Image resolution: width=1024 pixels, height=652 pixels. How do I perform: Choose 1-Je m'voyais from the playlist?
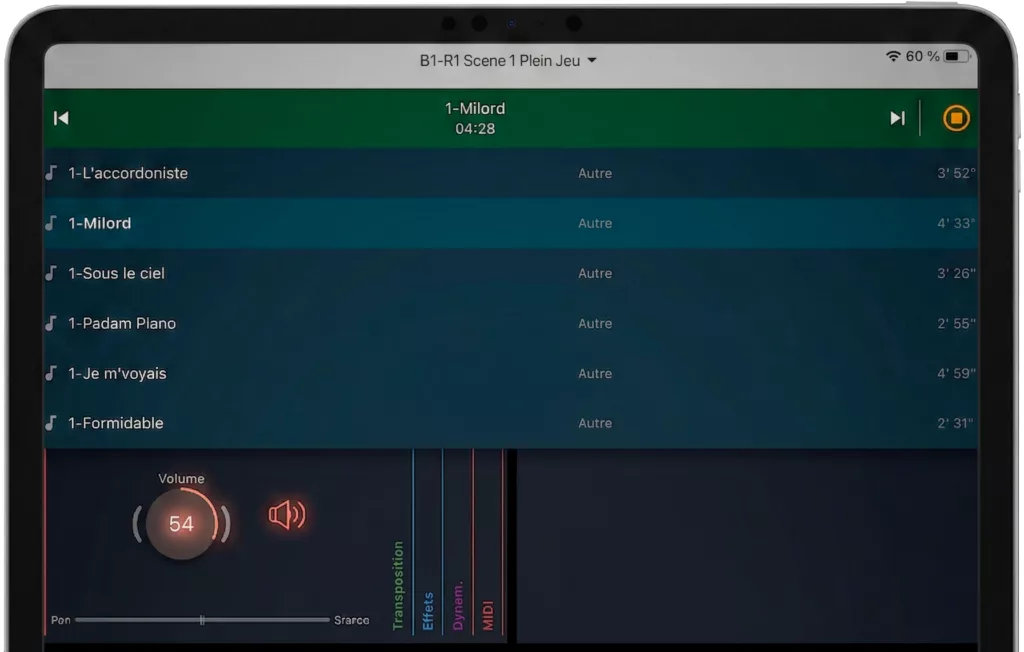point(117,373)
